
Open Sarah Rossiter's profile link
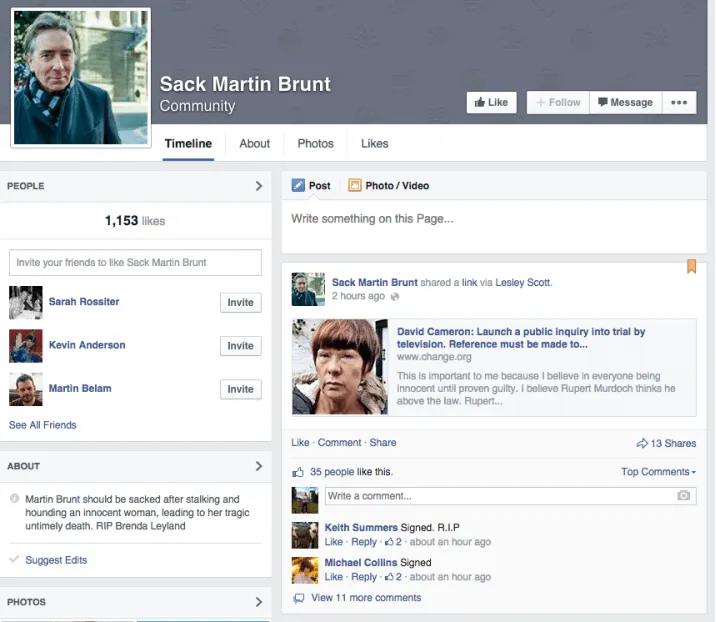point(84,301)
